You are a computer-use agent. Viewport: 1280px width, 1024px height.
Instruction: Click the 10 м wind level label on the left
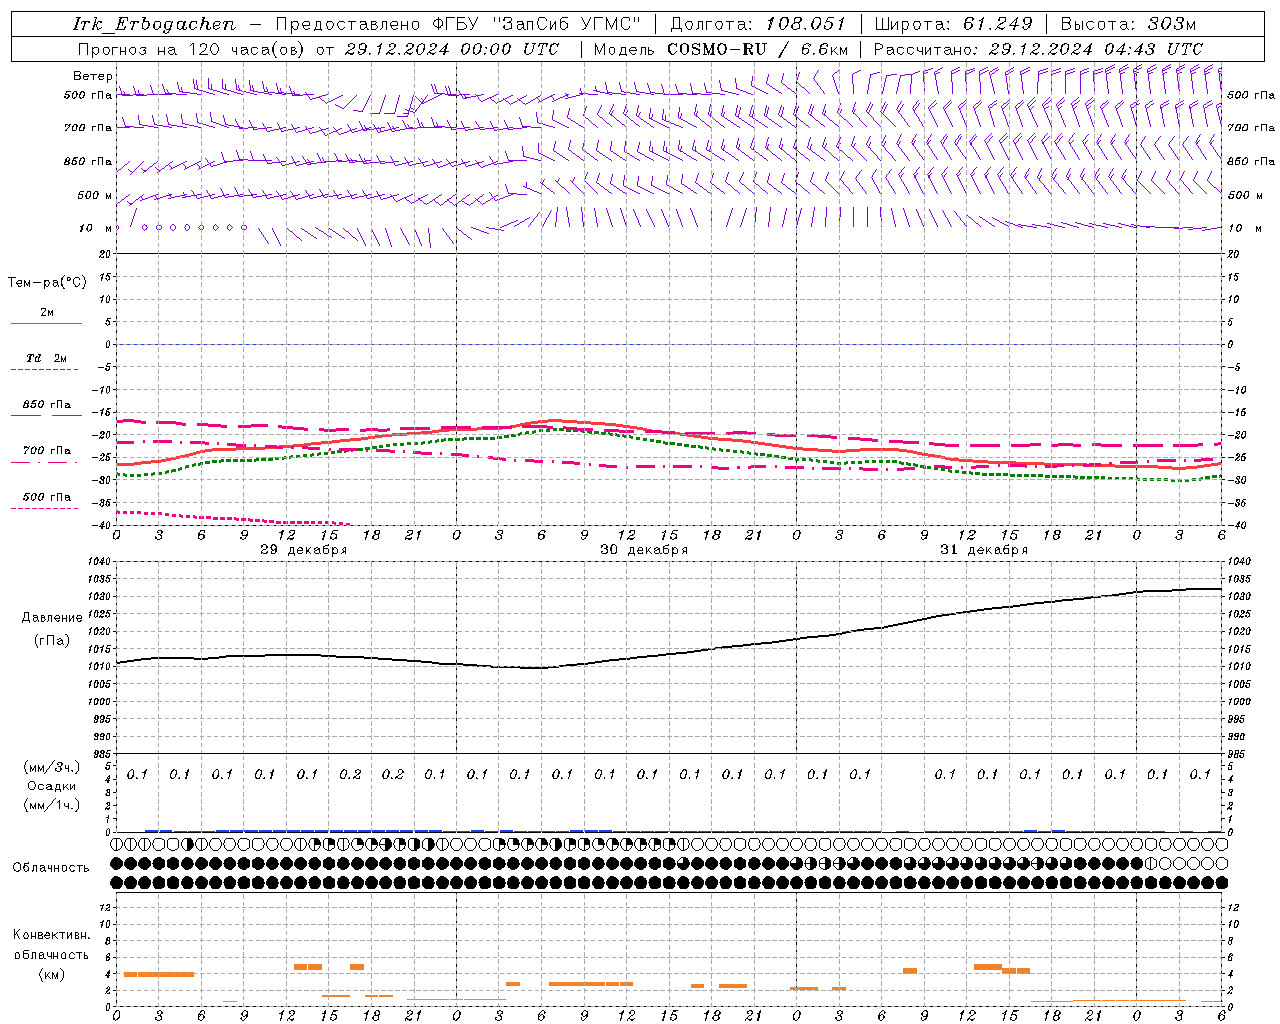[96, 228]
